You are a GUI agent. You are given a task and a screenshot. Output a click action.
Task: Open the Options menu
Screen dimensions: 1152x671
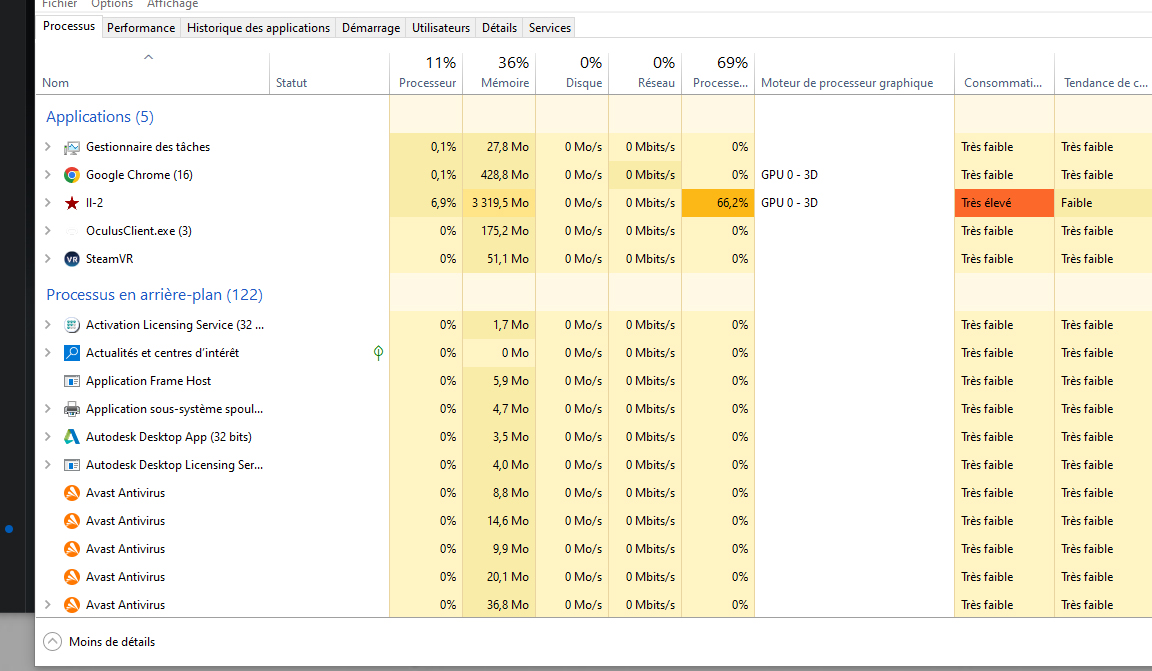[112, 4]
